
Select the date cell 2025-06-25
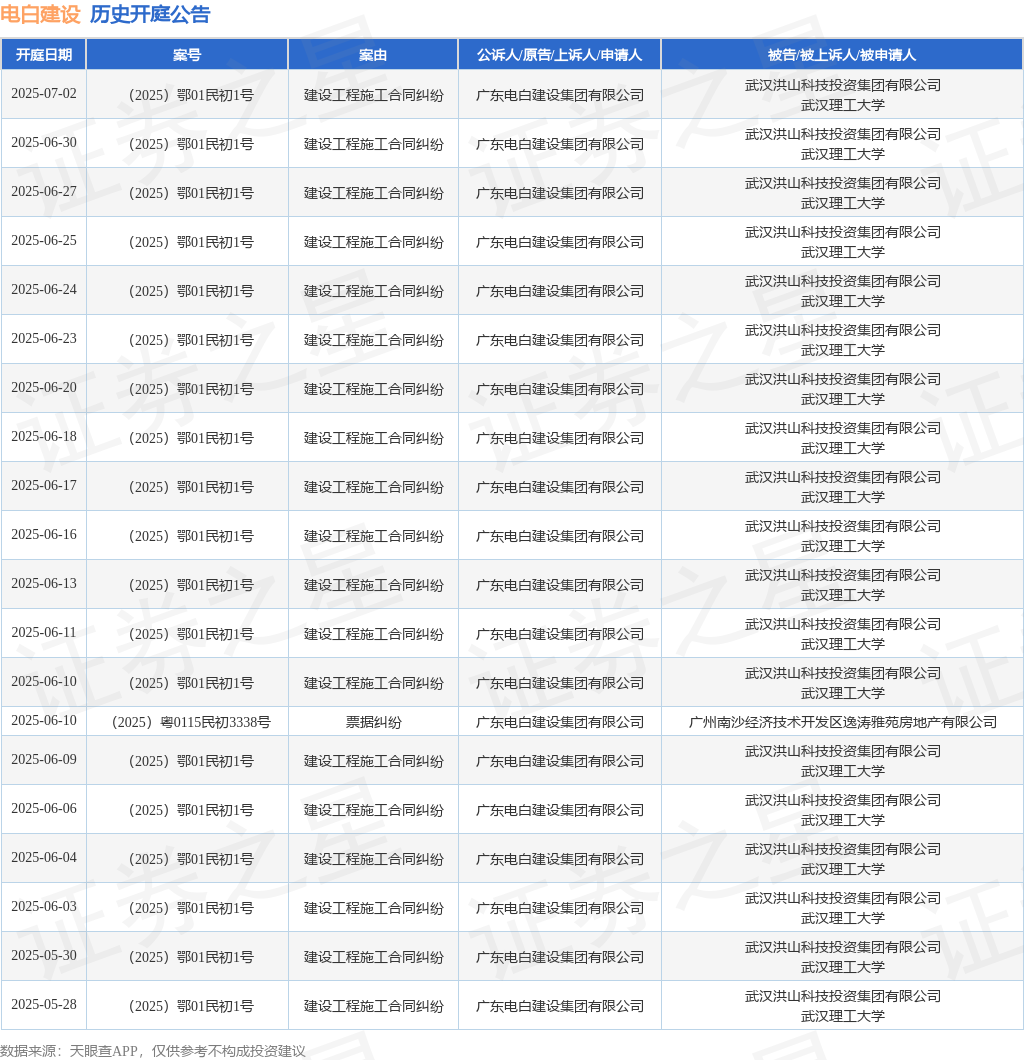click(44, 240)
